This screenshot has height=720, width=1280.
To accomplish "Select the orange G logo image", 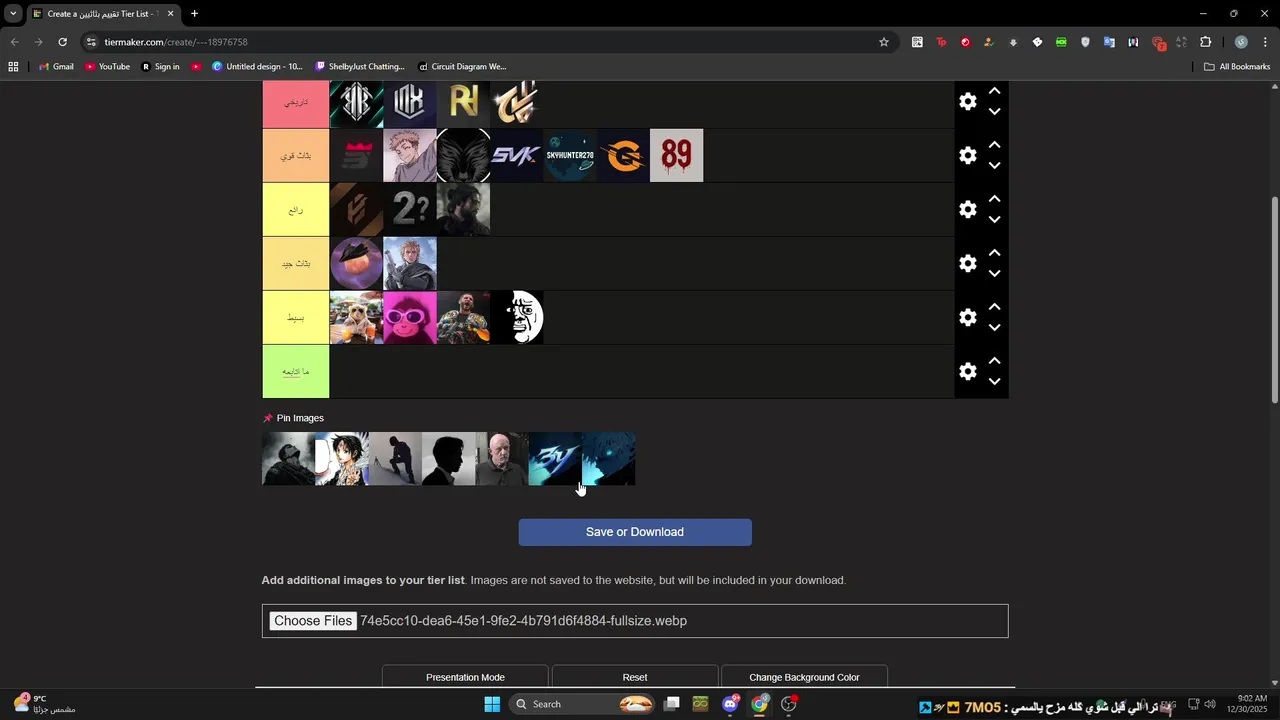I will click(623, 155).
